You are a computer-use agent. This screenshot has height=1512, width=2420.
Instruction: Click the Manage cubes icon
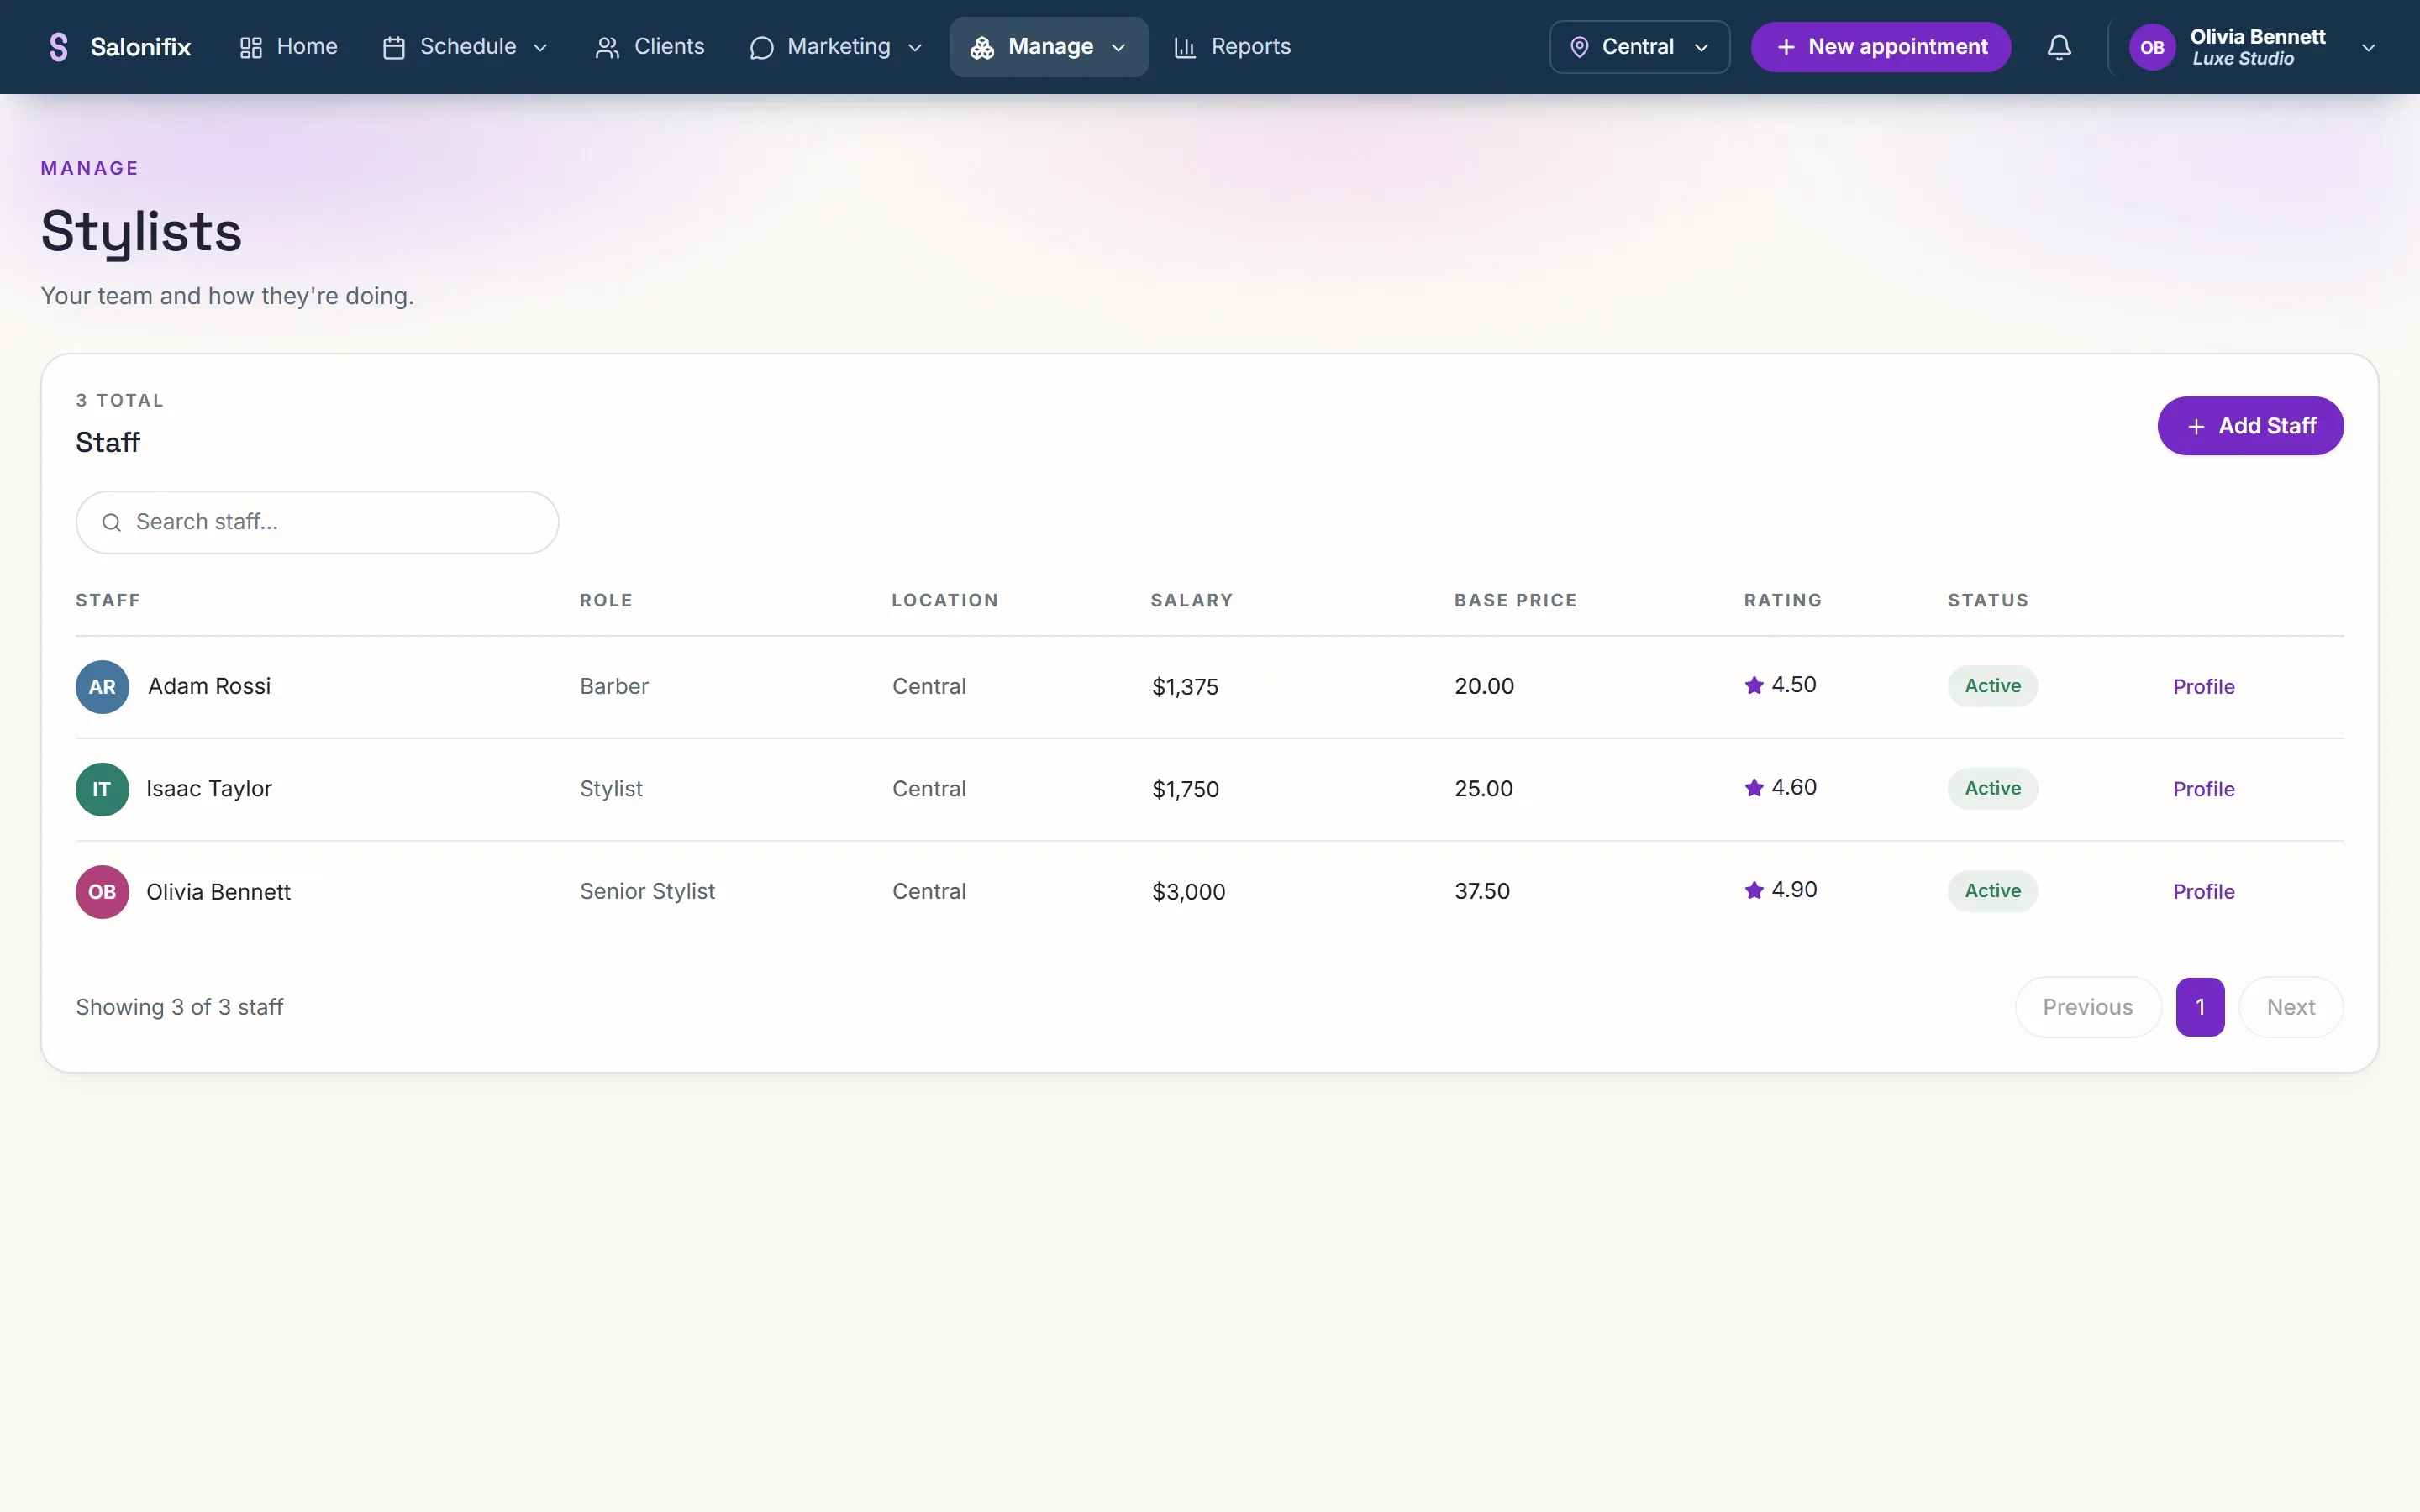coord(982,47)
